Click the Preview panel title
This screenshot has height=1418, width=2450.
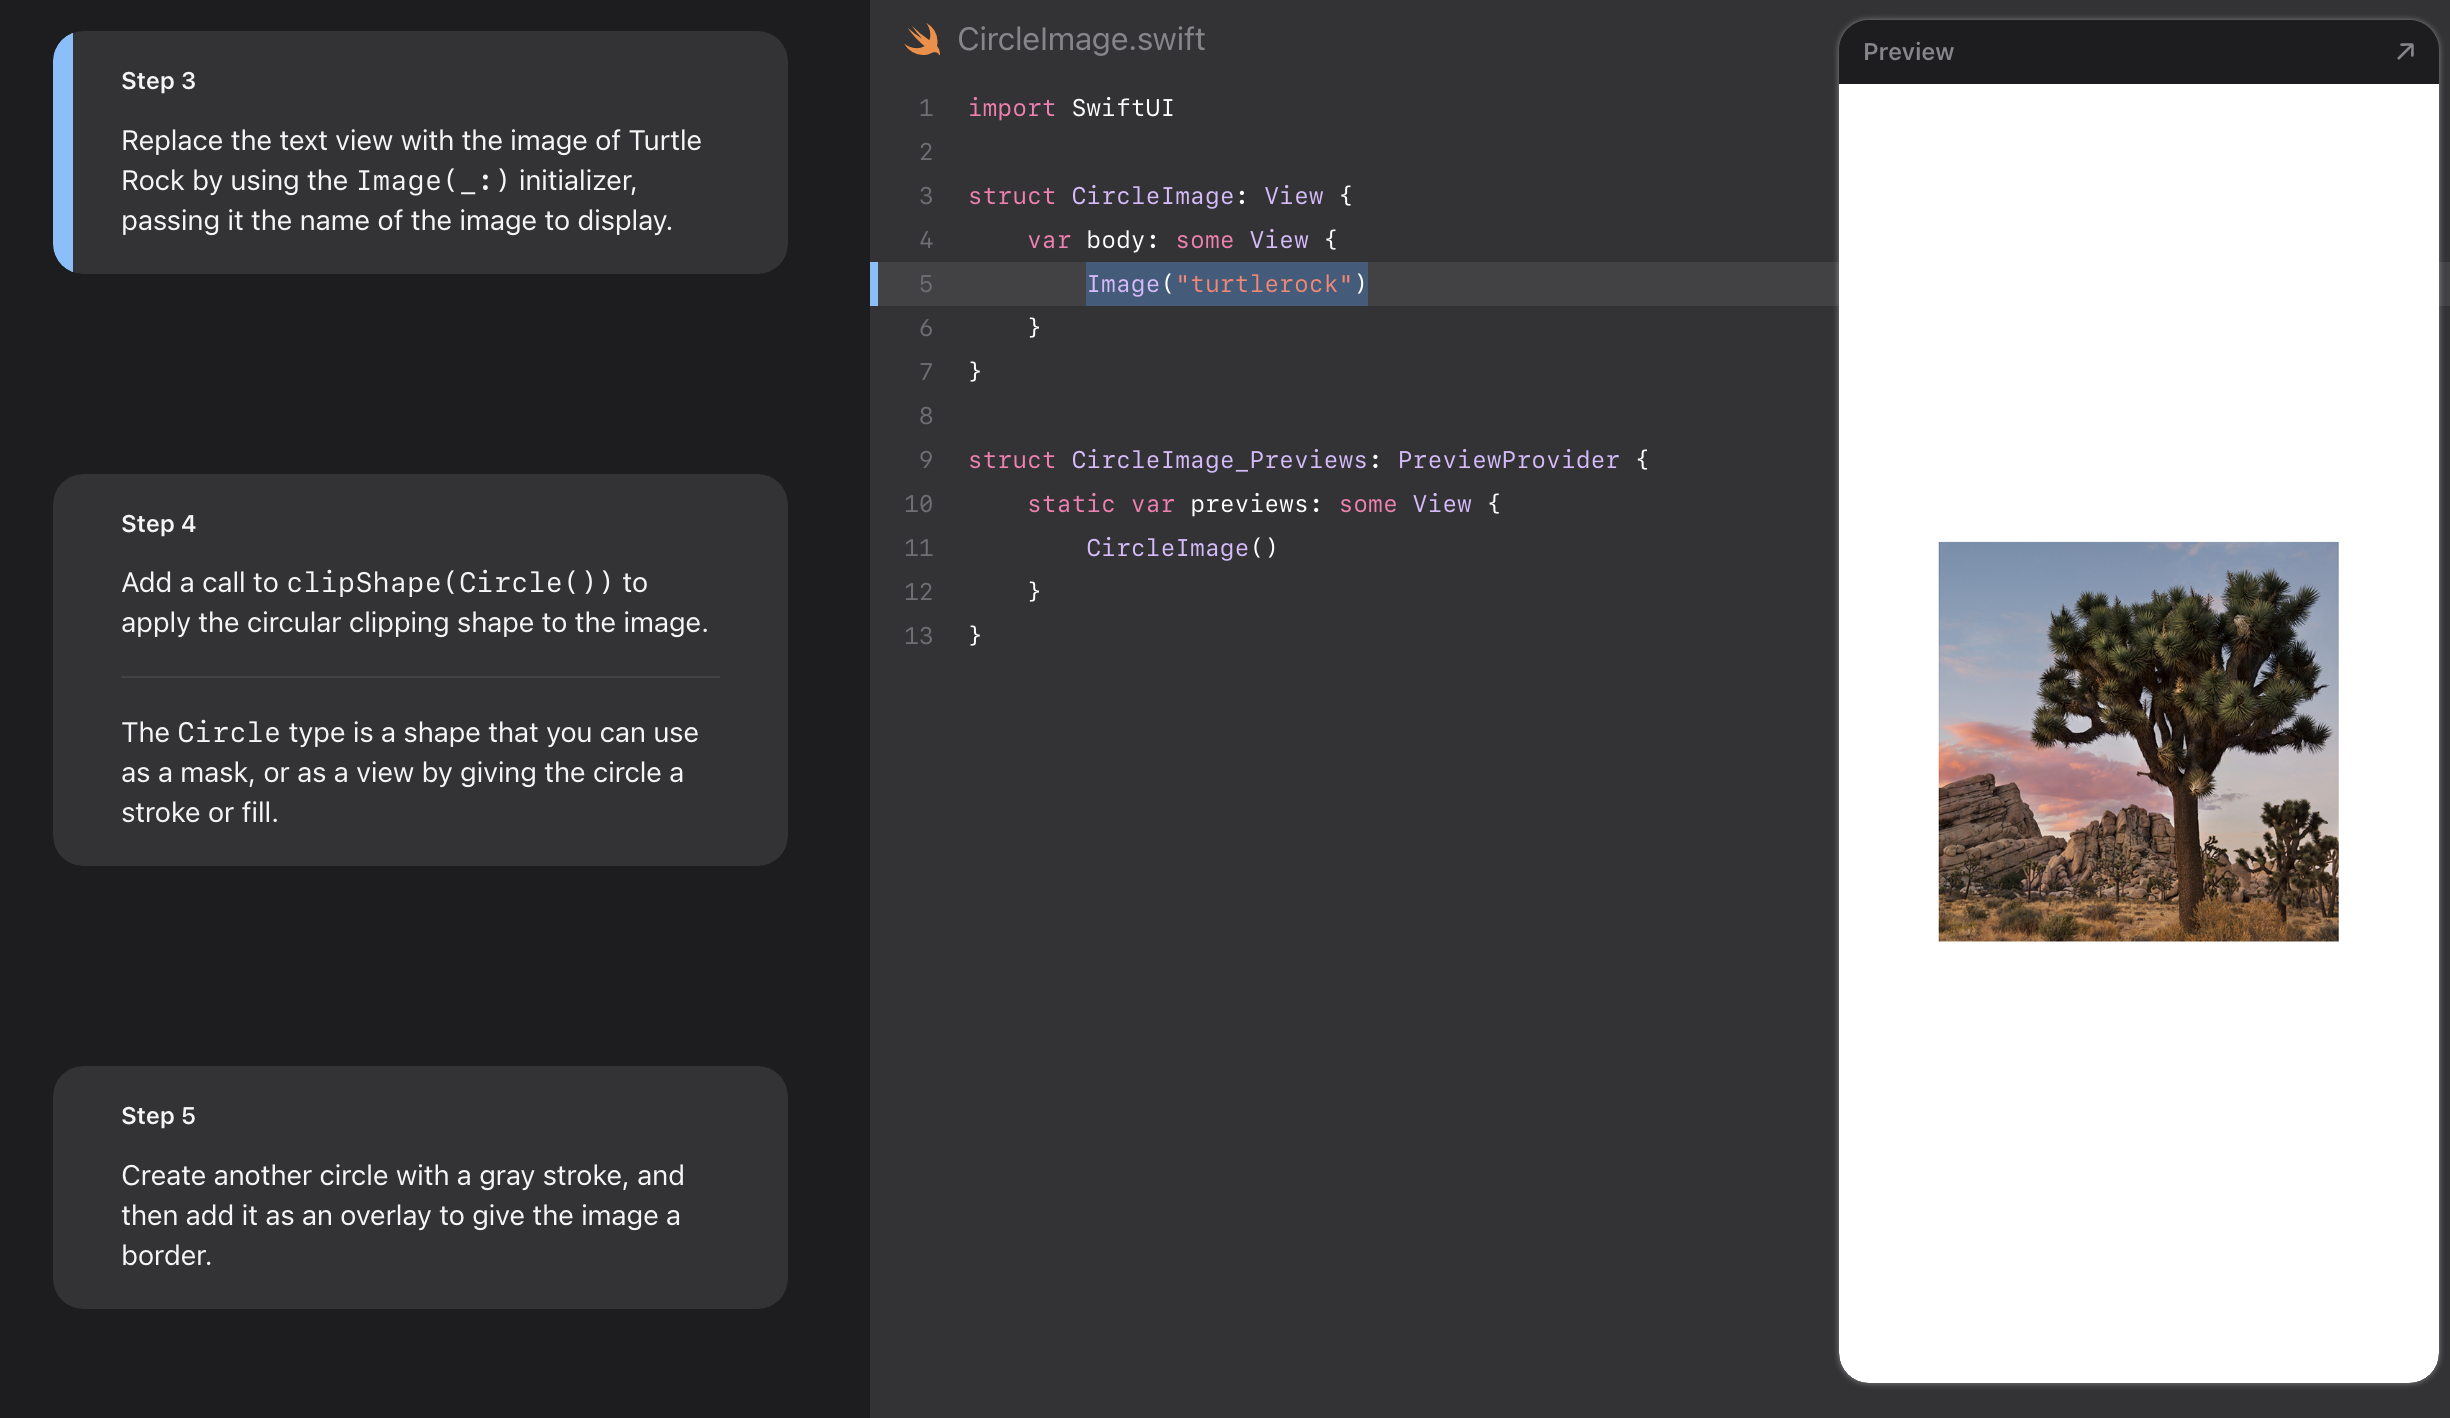pyautogui.click(x=1908, y=52)
